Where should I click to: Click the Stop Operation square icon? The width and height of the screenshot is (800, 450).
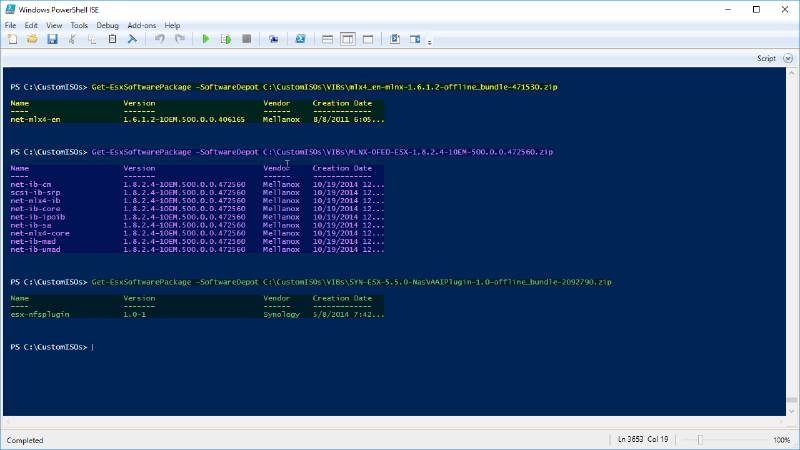point(246,39)
